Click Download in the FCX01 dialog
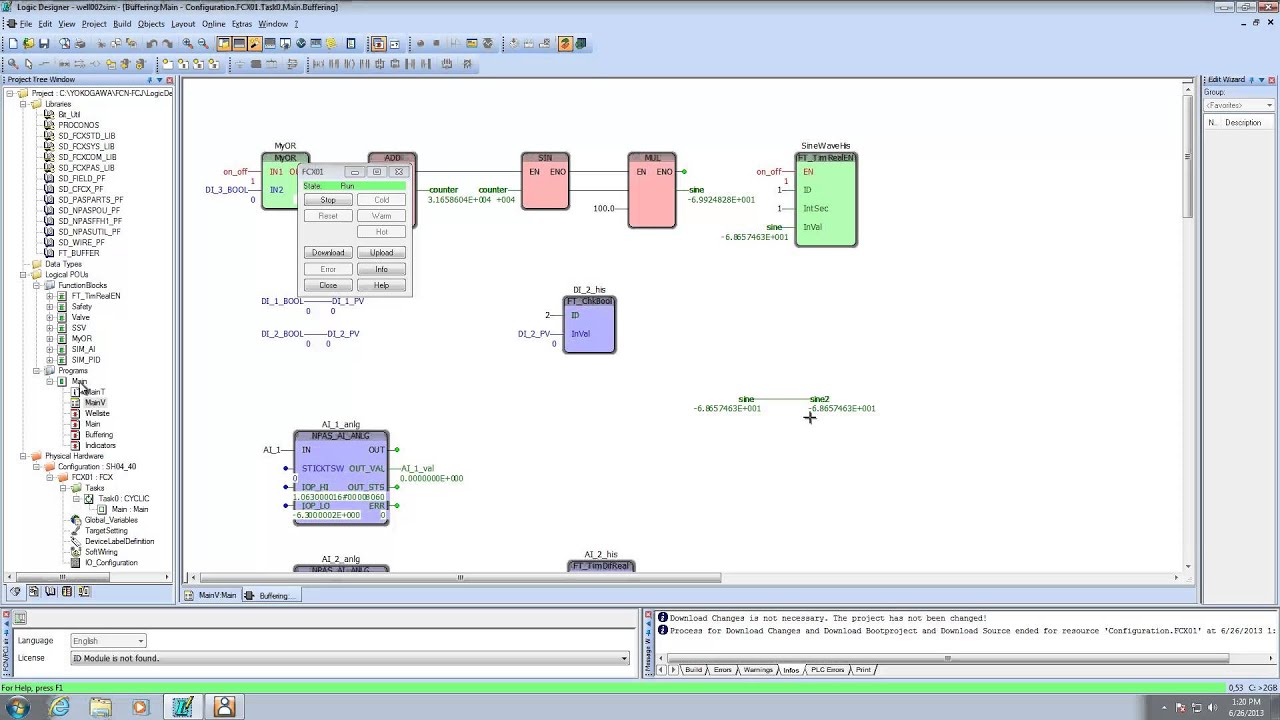Viewport: 1280px width, 720px height. (x=328, y=252)
